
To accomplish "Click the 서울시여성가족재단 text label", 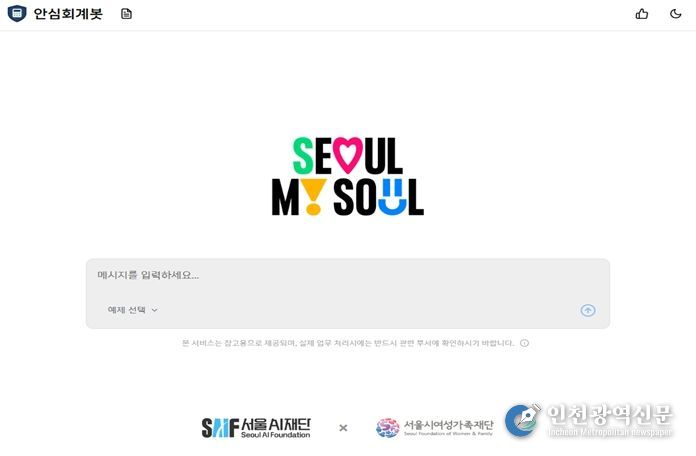I will 448,424.
